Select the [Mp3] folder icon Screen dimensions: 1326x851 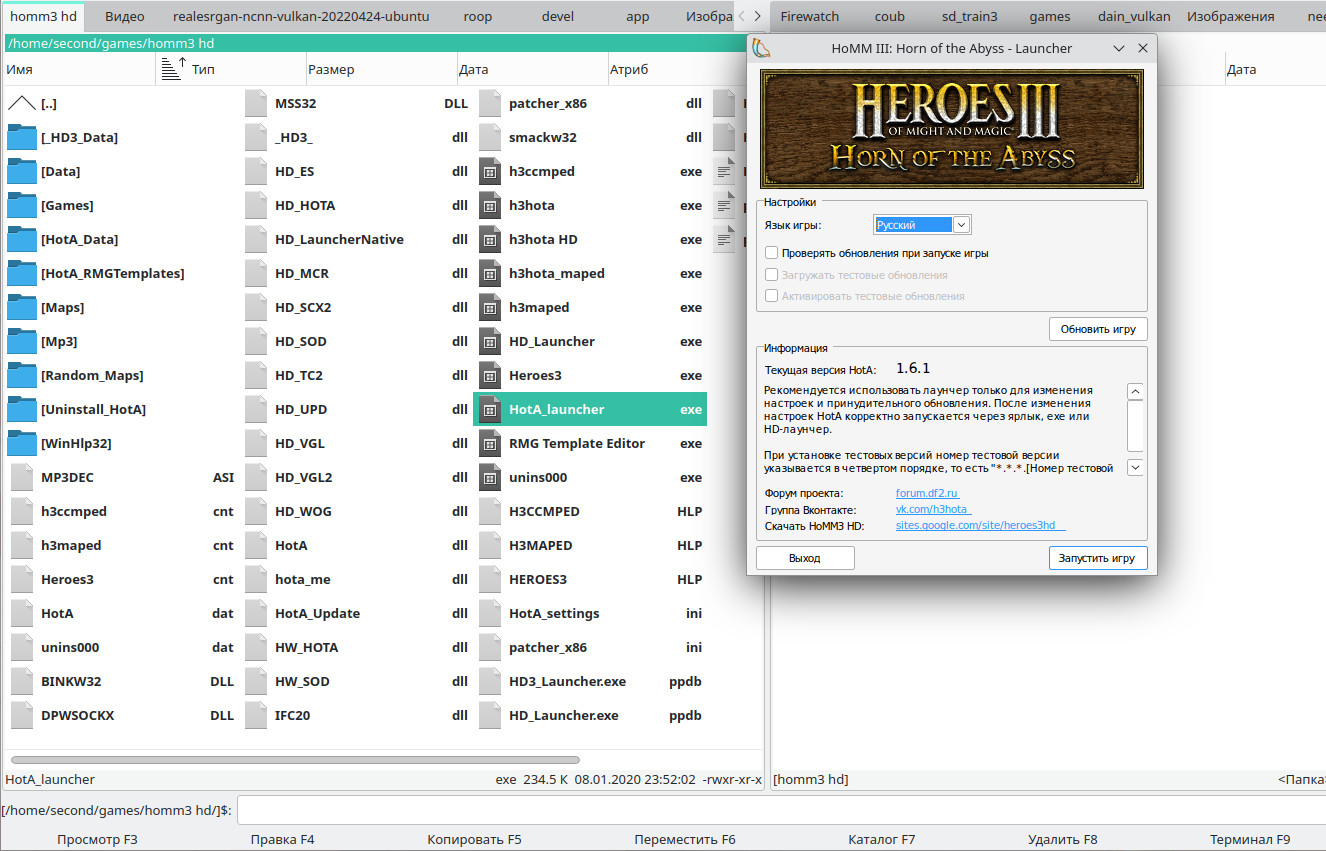[21, 341]
